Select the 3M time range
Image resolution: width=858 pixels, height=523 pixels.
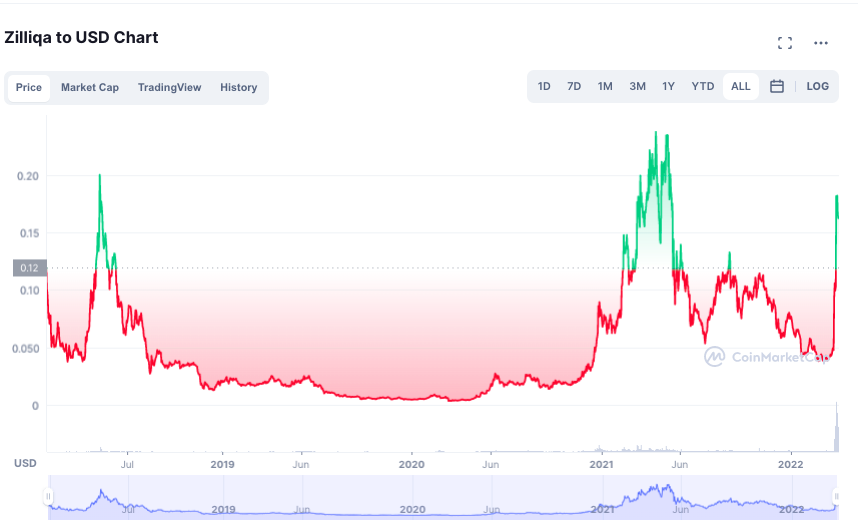(637, 86)
